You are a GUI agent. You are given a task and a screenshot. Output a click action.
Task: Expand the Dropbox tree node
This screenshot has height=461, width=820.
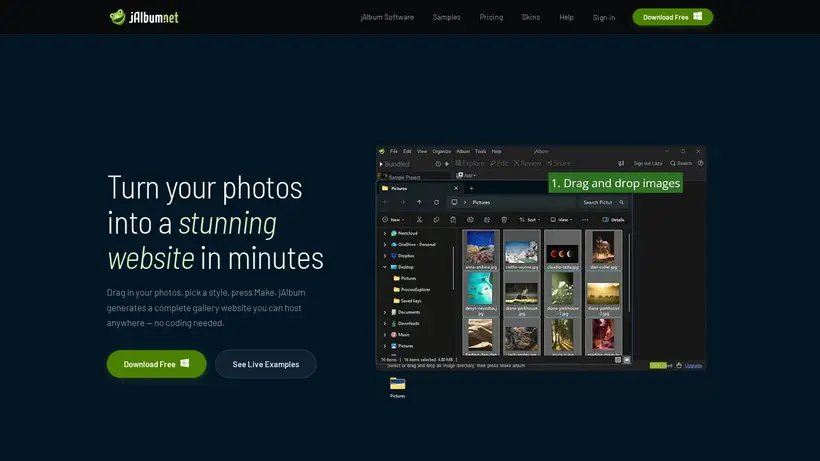point(385,256)
